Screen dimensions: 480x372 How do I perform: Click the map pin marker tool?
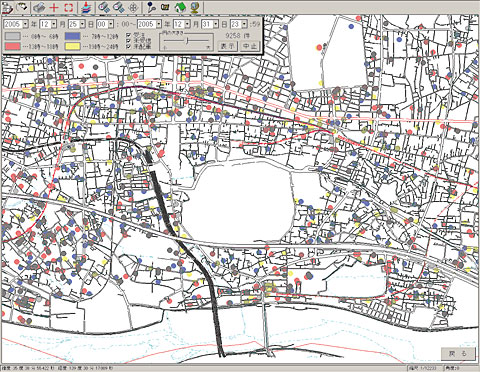click(152, 7)
